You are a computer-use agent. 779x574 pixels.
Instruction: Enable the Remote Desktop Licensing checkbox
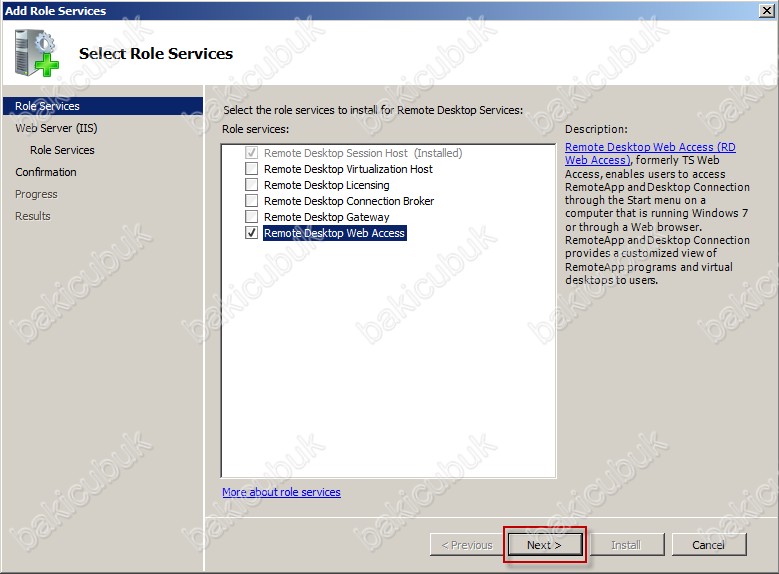(x=251, y=185)
